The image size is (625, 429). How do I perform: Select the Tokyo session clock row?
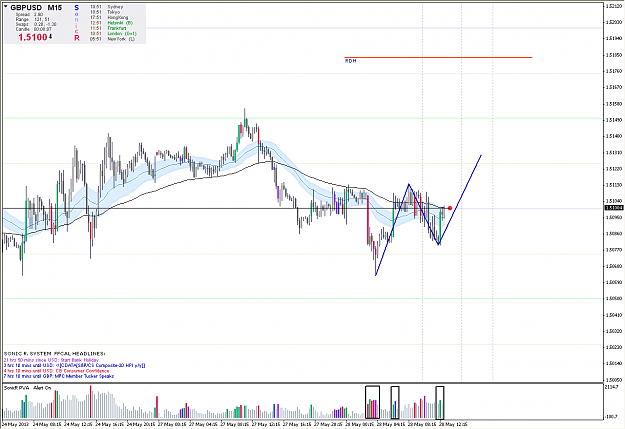click(x=106, y=12)
